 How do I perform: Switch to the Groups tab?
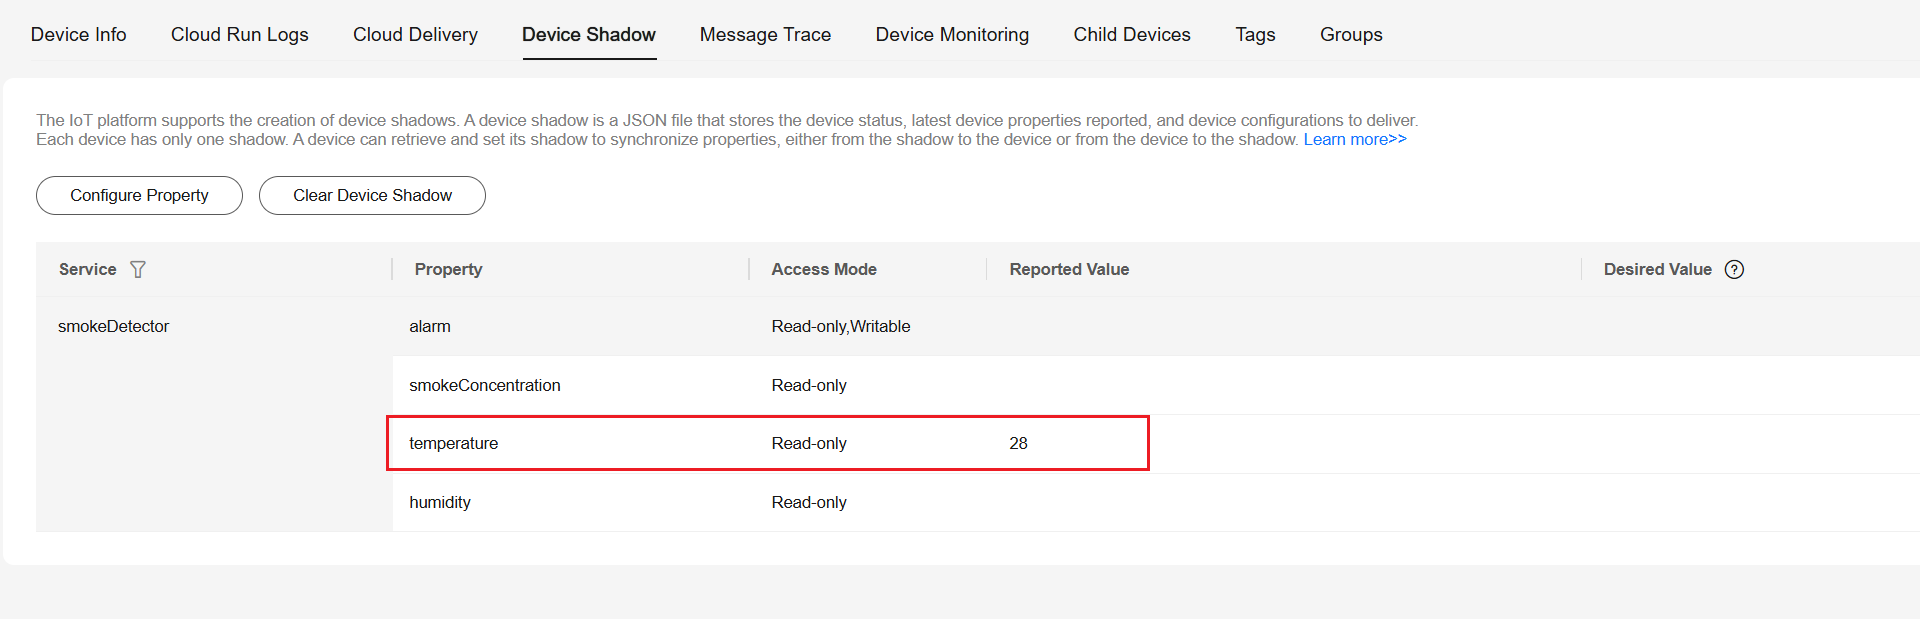coord(1351,35)
